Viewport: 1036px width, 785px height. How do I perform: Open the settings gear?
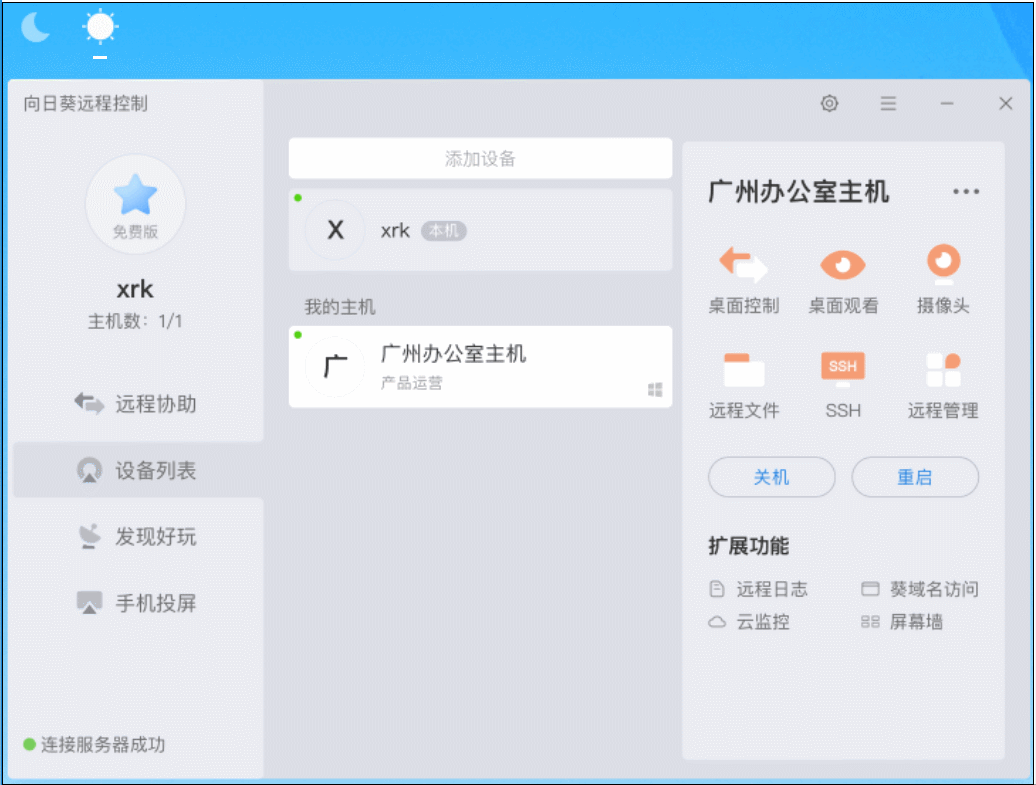(x=829, y=103)
